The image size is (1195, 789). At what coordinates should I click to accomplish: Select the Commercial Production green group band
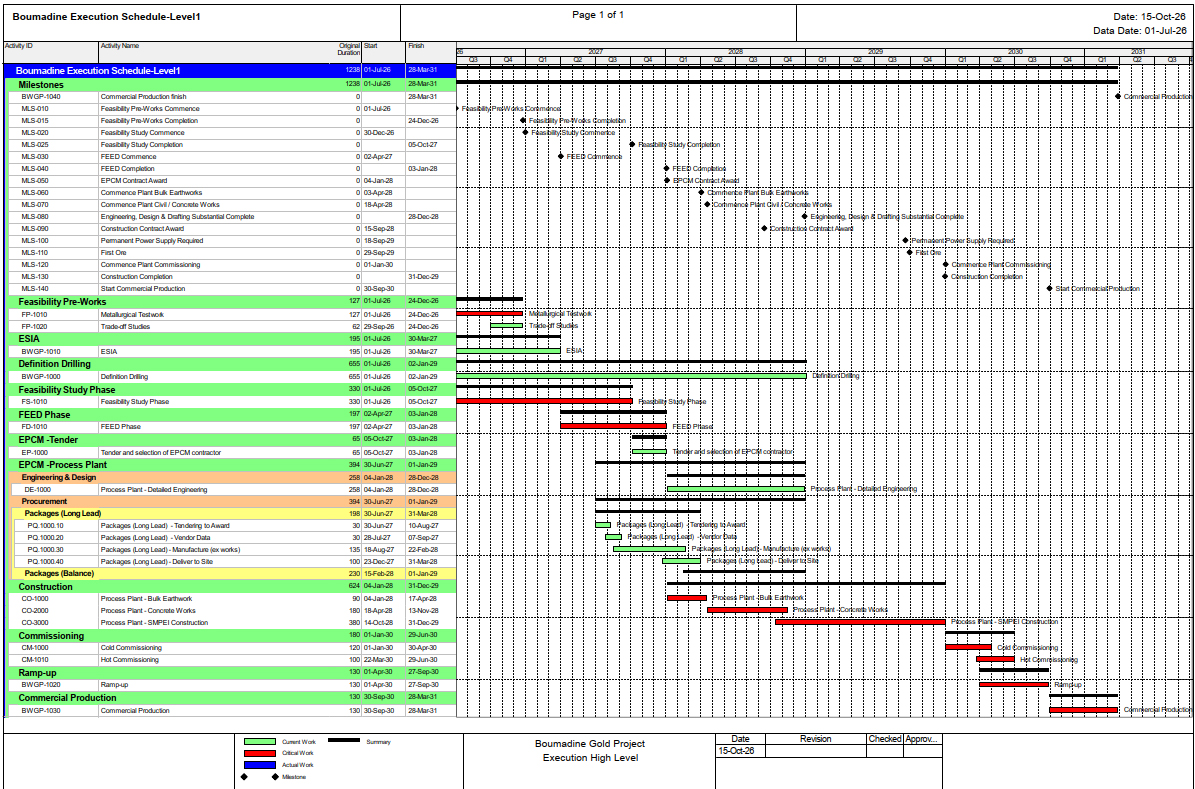(x=232, y=698)
